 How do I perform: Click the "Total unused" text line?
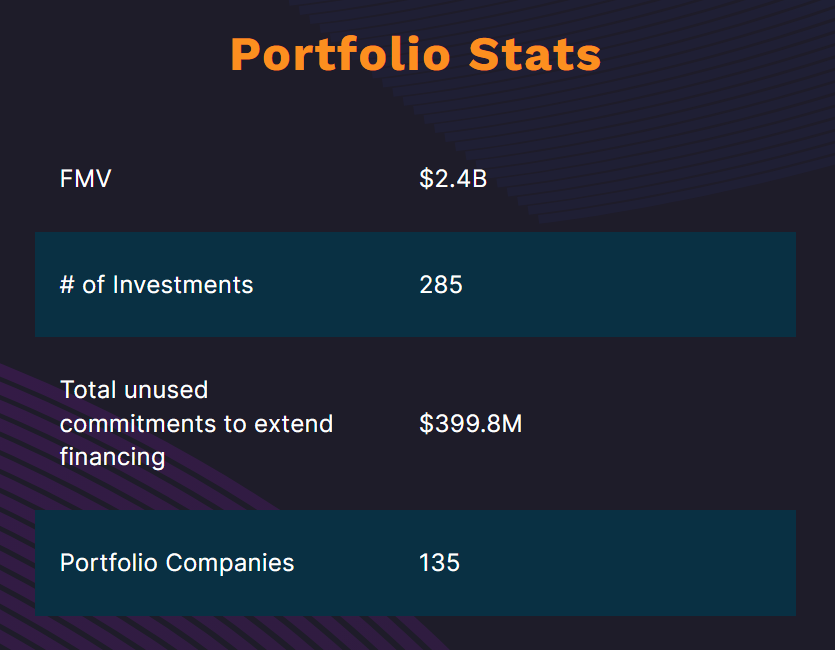click(x=134, y=389)
